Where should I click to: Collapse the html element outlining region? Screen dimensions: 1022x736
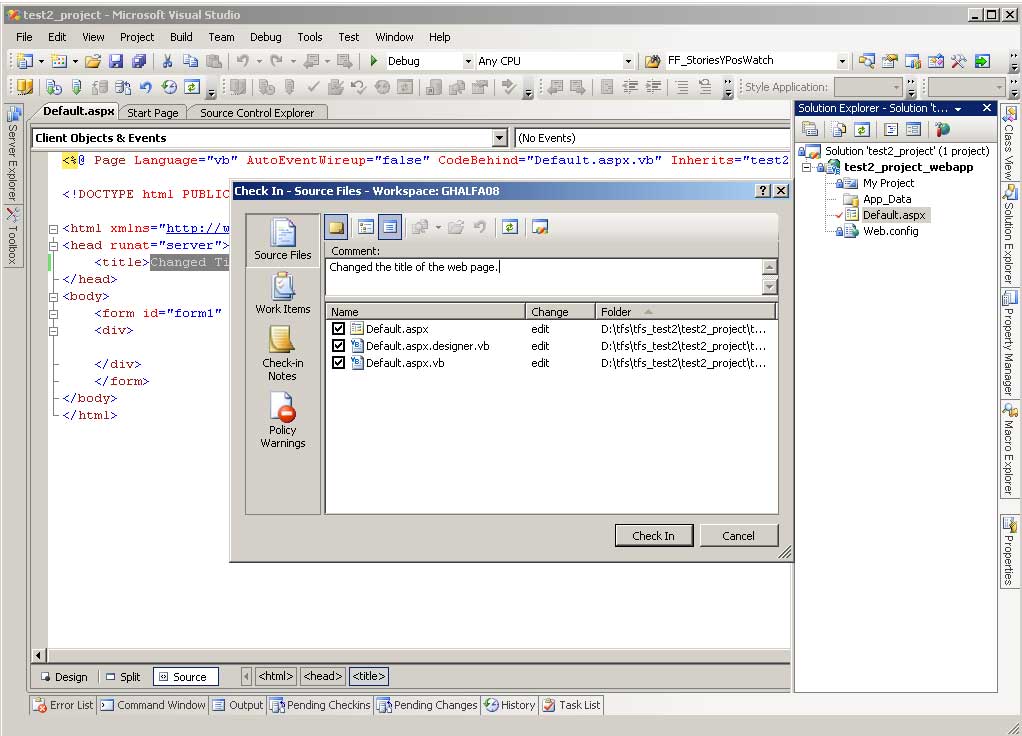pyautogui.click(x=53, y=229)
